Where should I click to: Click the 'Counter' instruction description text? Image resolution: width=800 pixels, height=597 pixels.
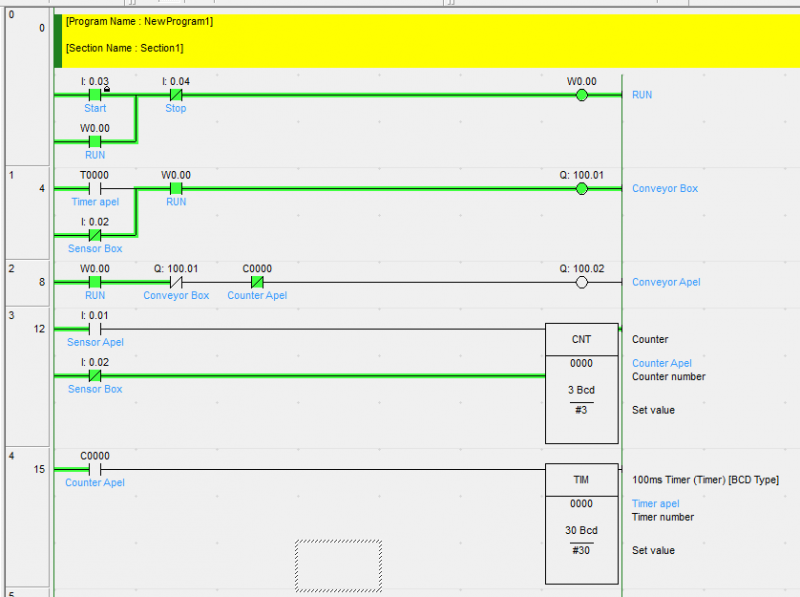click(650, 339)
